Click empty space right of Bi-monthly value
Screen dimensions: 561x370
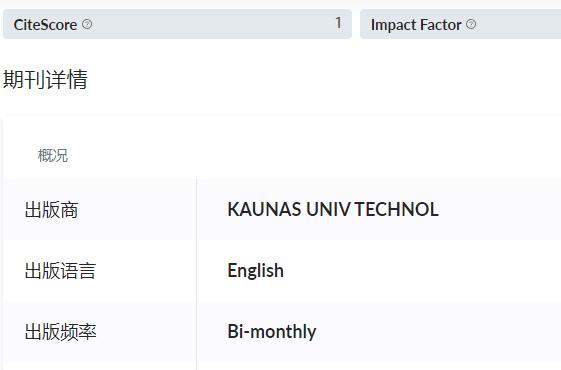(x=438, y=332)
